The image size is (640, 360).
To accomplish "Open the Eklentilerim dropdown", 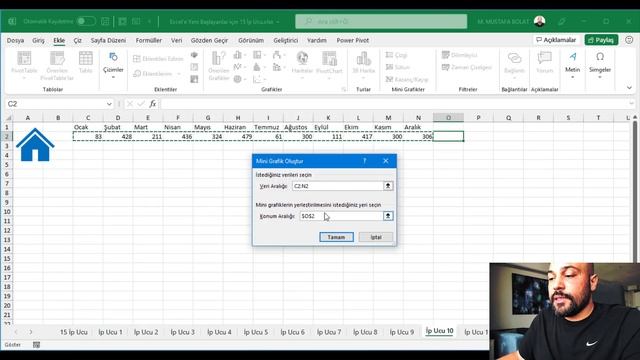I will (x=157, y=73).
